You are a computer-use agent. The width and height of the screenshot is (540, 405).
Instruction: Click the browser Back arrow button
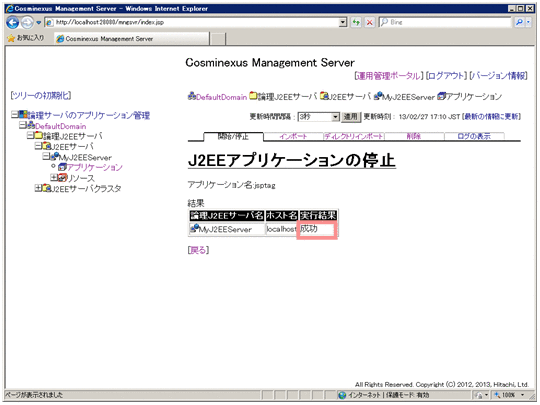[13, 23]
